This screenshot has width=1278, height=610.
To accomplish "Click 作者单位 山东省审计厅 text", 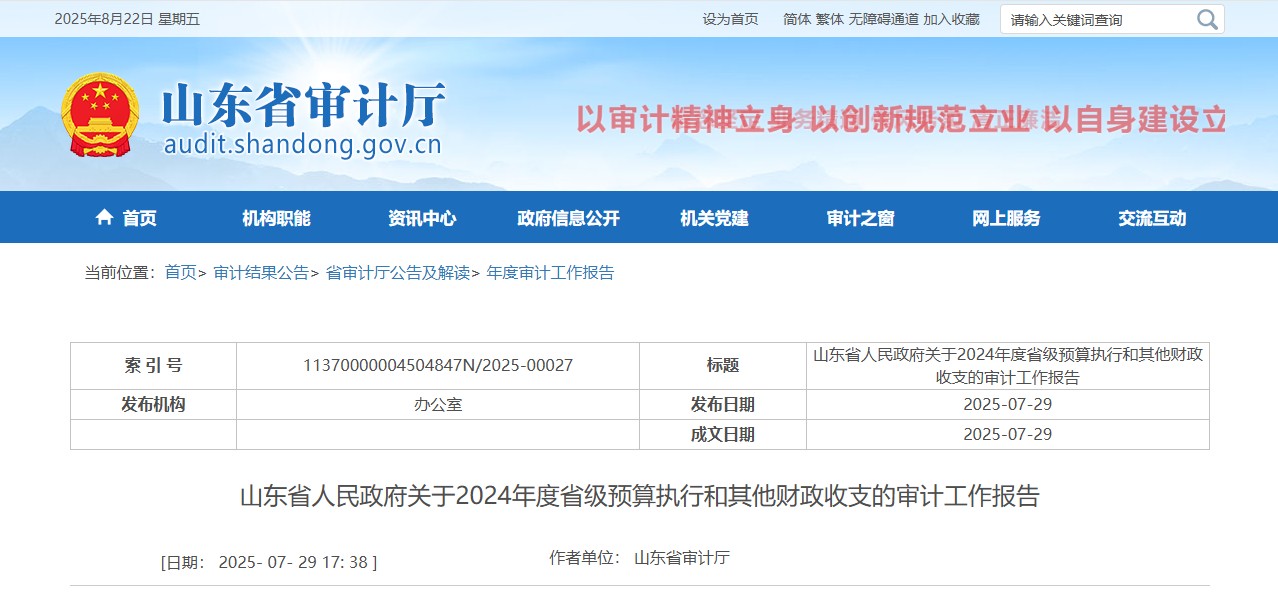I will [639, 558].
